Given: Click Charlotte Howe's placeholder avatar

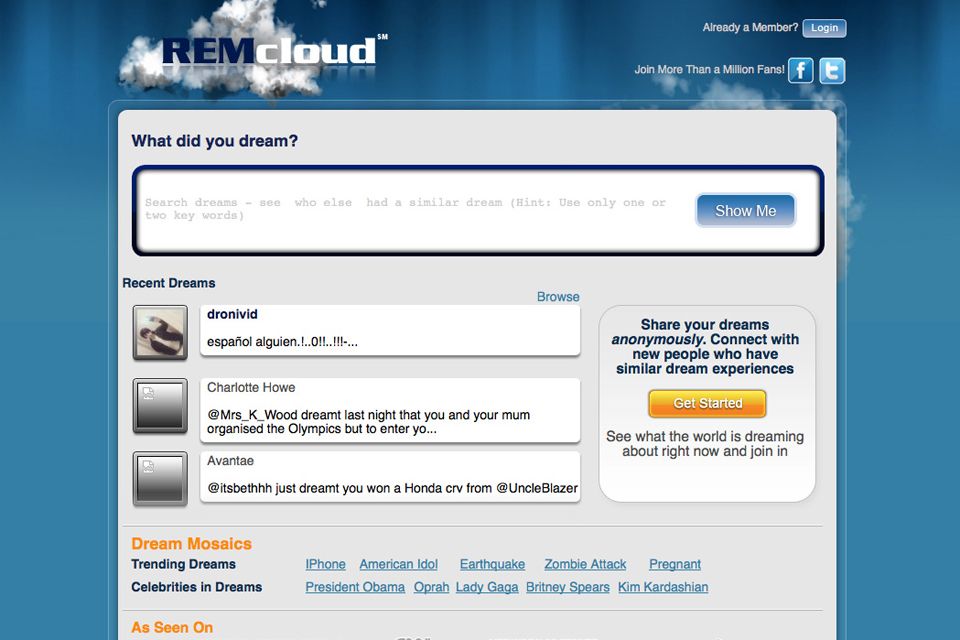Looking at the screenshot, I should 160,406.
